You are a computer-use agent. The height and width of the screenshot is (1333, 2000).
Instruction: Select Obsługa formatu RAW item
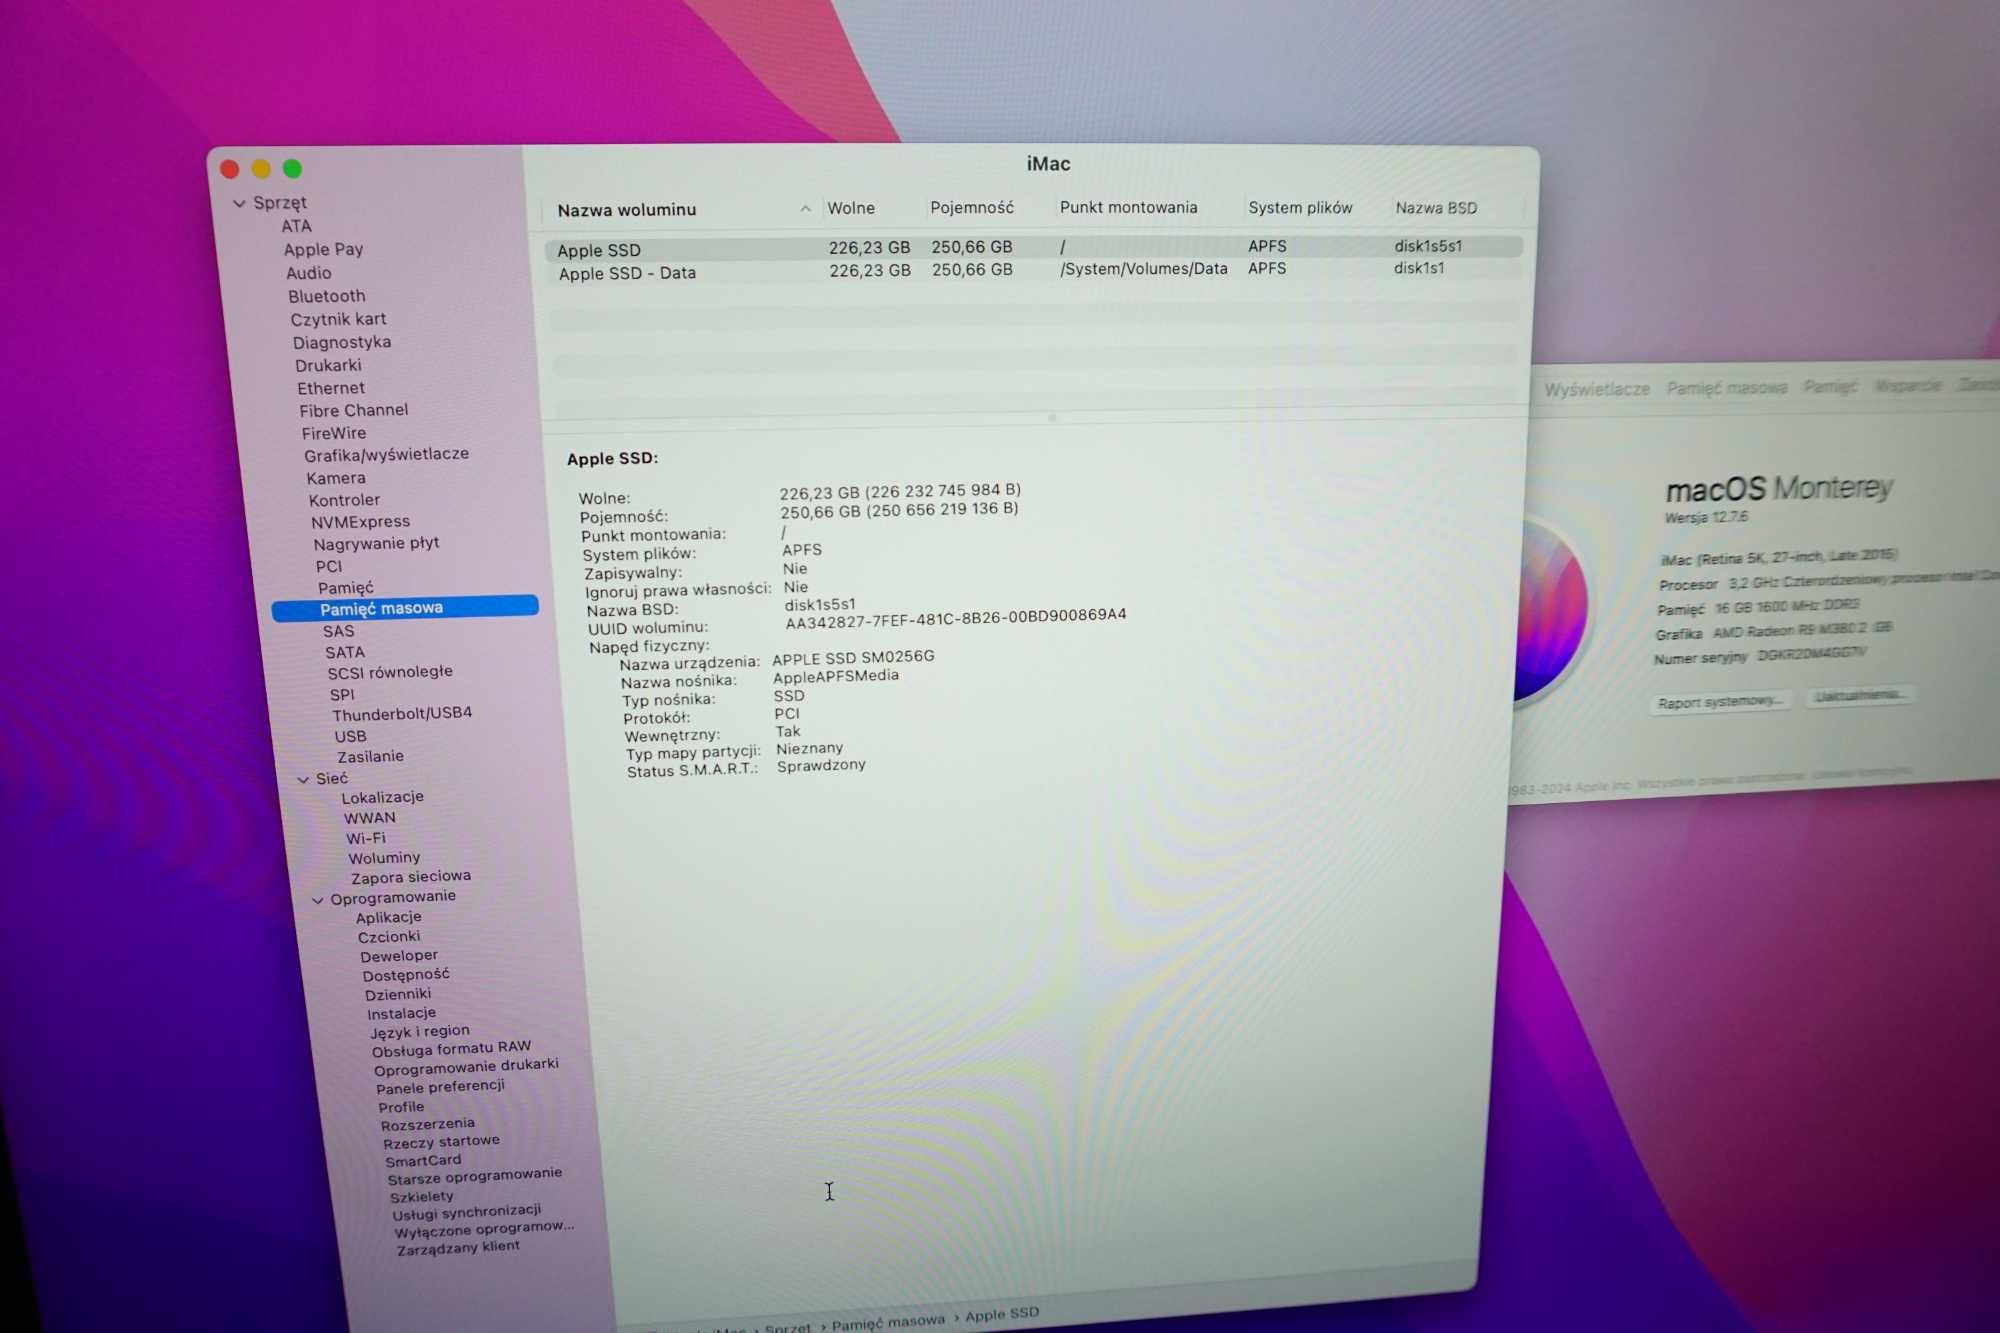(x=451, y=1049)
